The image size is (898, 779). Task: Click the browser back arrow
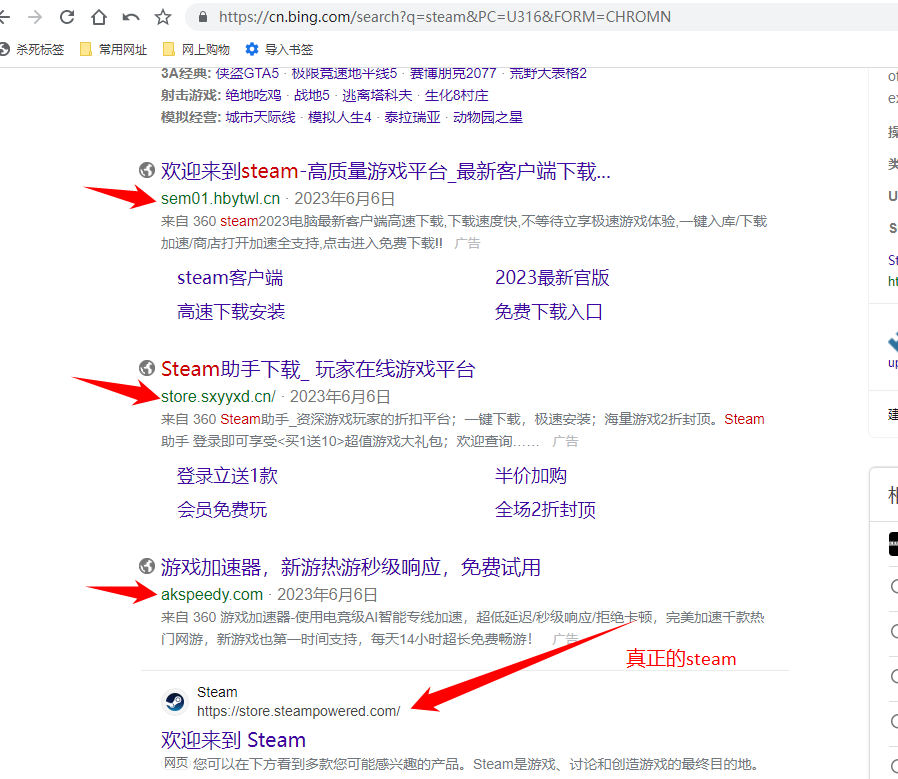7,17
